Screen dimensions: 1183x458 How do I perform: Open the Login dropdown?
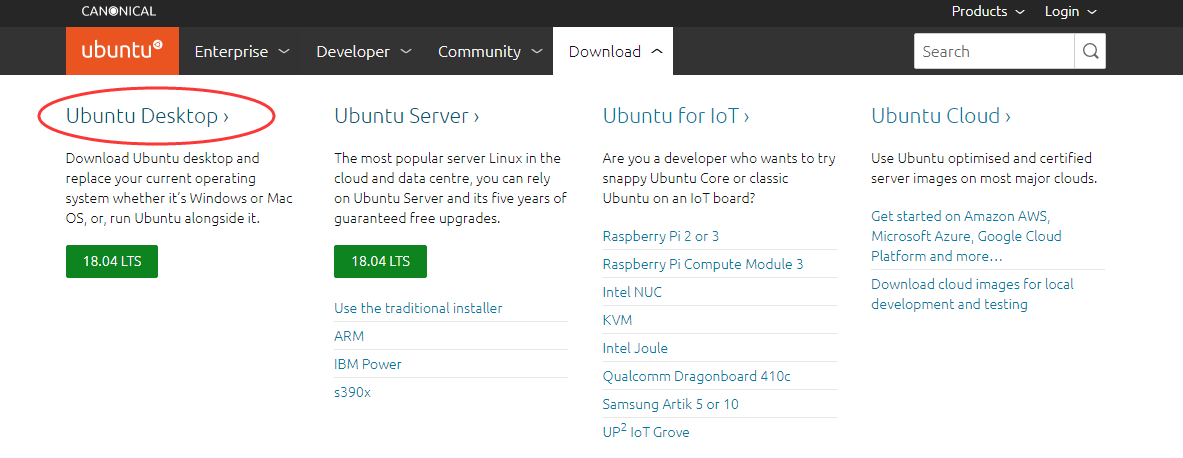(x=1070, y=12)
